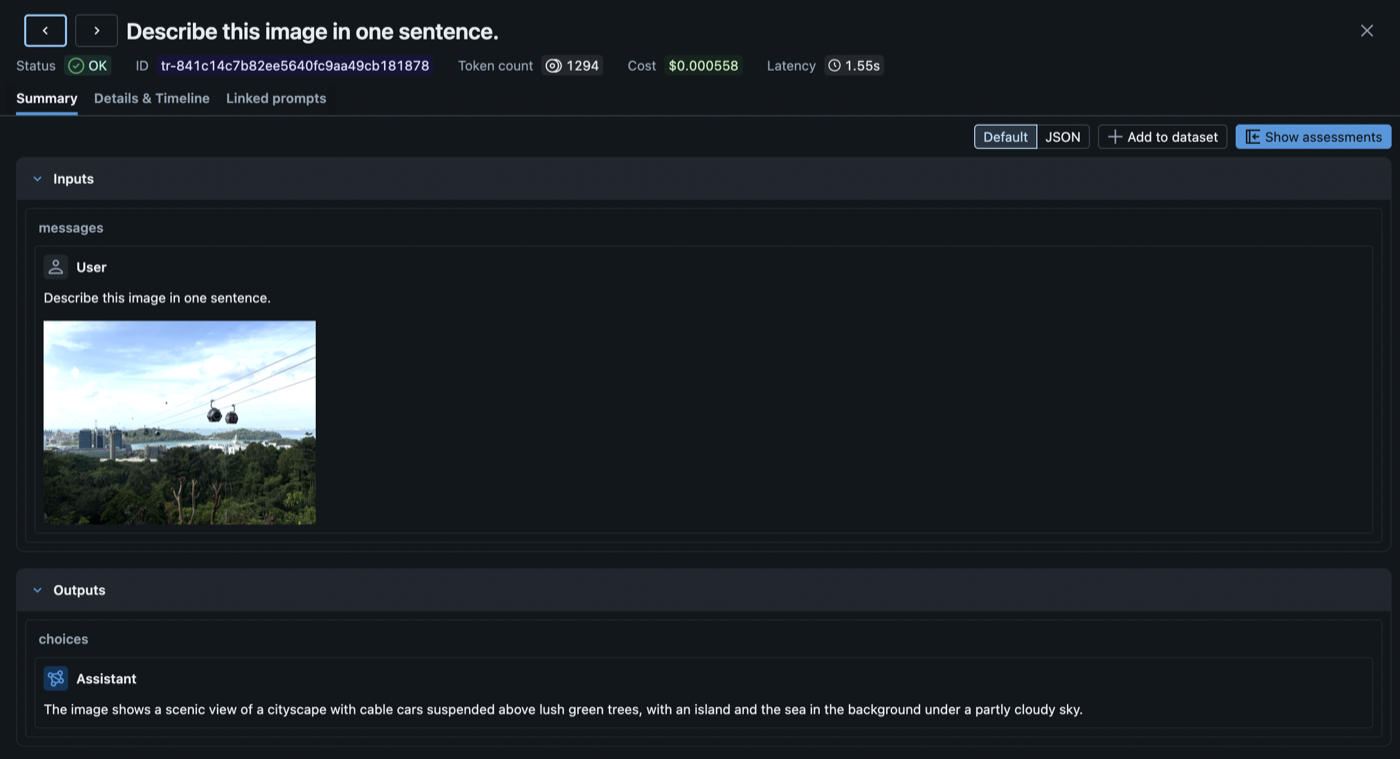Click the green OK status check icon
The height and width of the screenshot is (759, 1400).
point(76,66)
